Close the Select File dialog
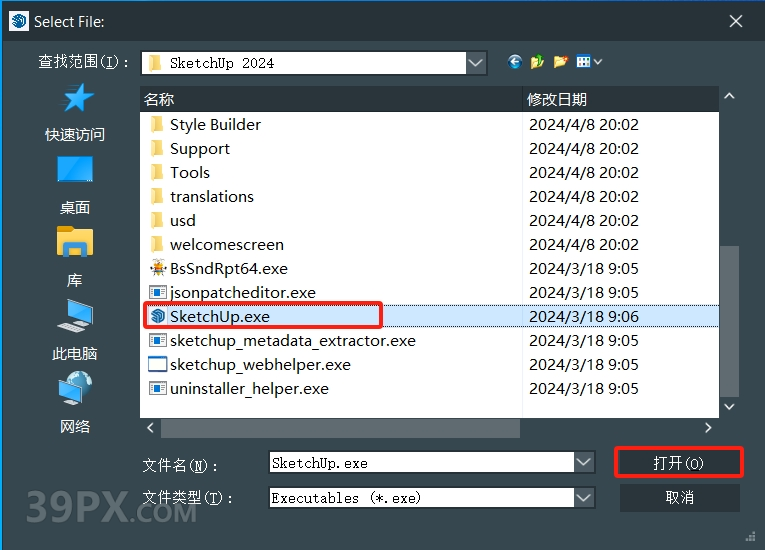The width and height of the screenshot is (765, 550). coord(736,21)
